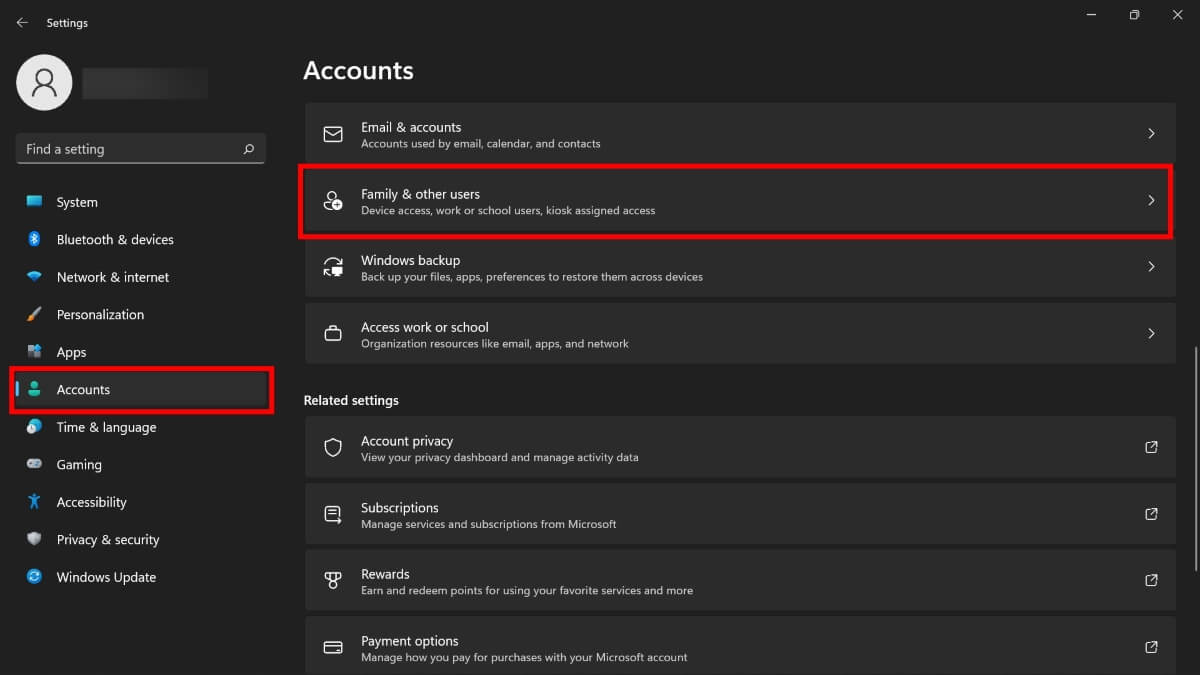Open the System settings category
The width and height of the screenshot is (1200, 675).
(77, 202)
